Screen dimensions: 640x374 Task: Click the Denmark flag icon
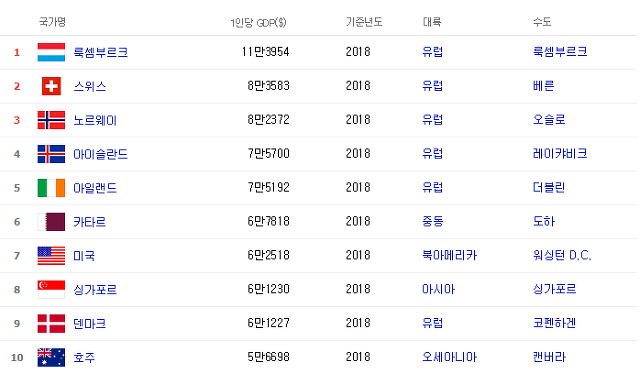coord(51,323)
